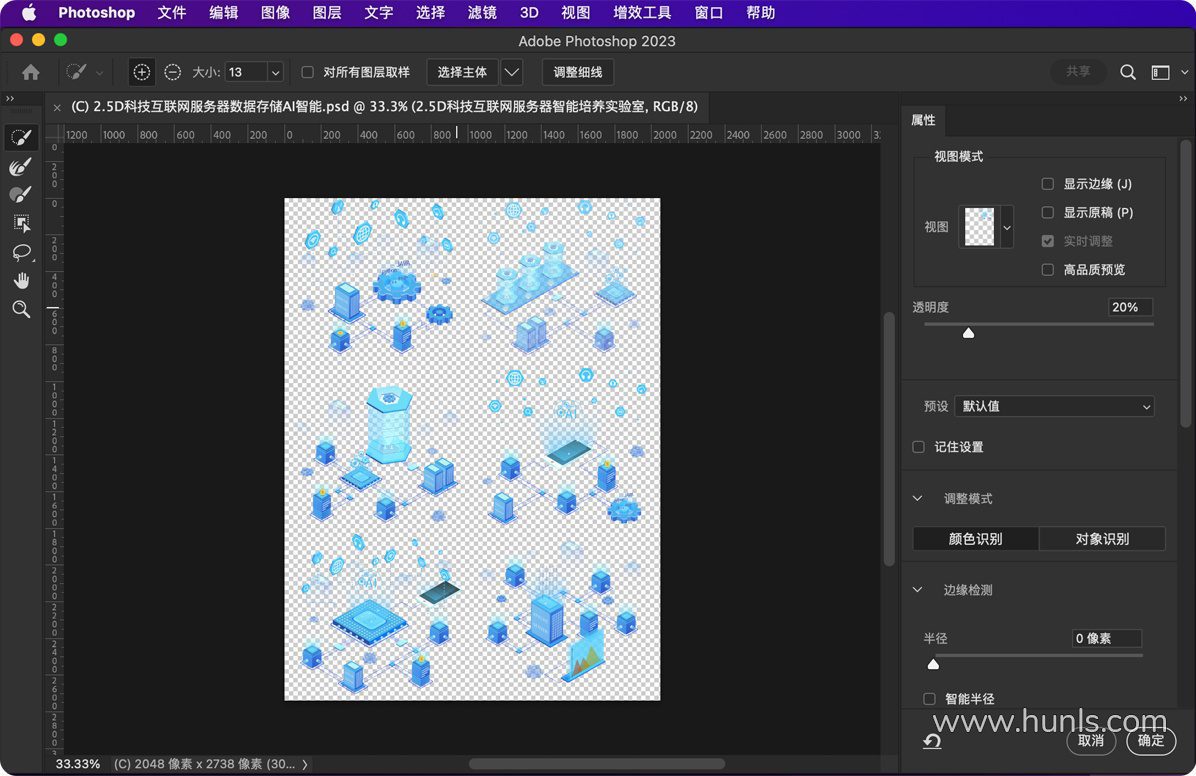
Task: Open the 视图 mode thumbnail dropdown
Action: click(x=1006, y=228)
